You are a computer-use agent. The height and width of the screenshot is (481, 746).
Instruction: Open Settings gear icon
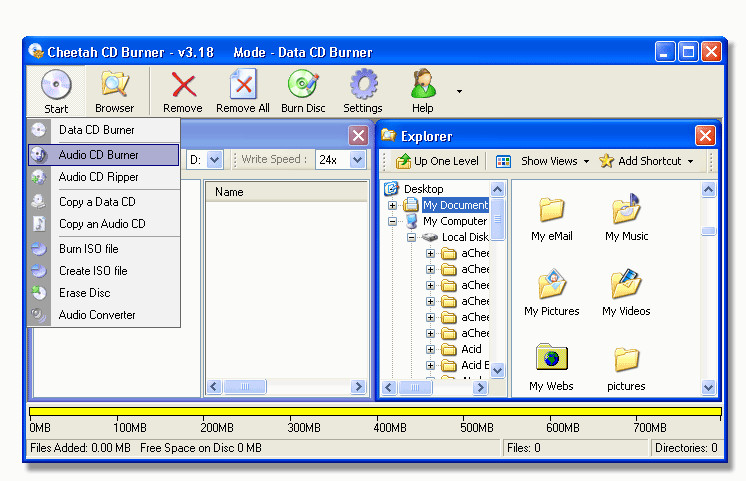(363, 84)
